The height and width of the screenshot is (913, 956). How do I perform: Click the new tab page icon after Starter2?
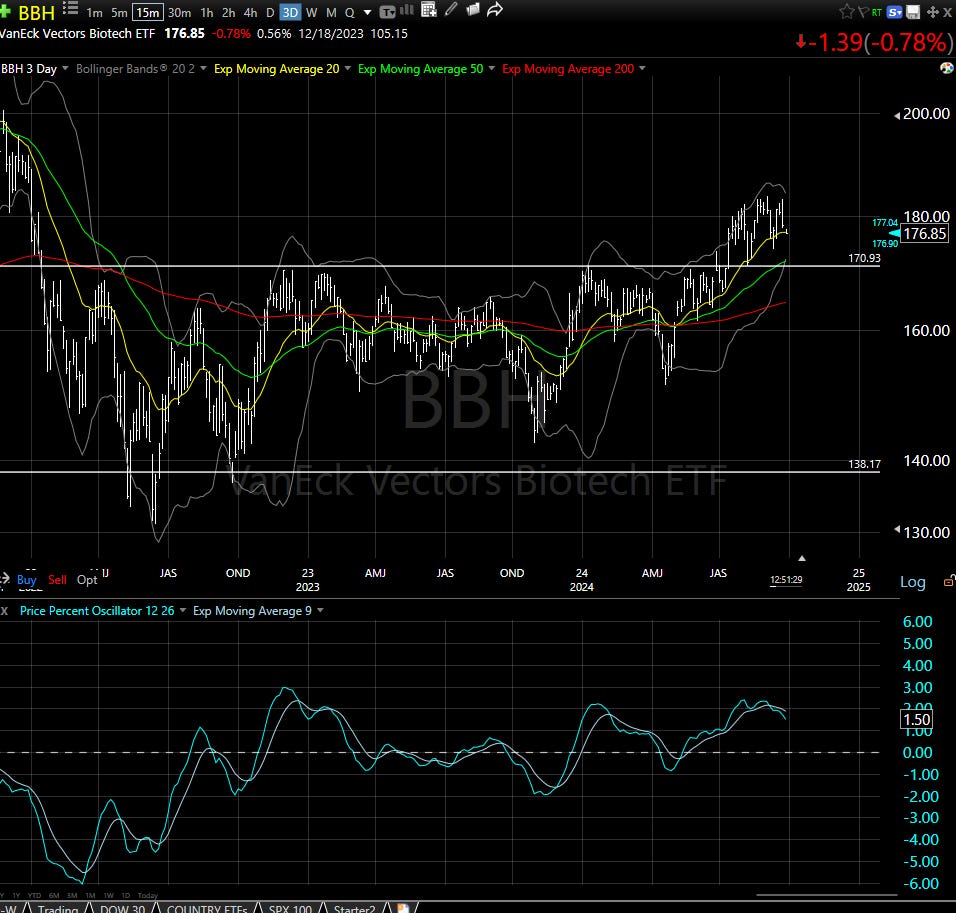[x=402, y=908]
